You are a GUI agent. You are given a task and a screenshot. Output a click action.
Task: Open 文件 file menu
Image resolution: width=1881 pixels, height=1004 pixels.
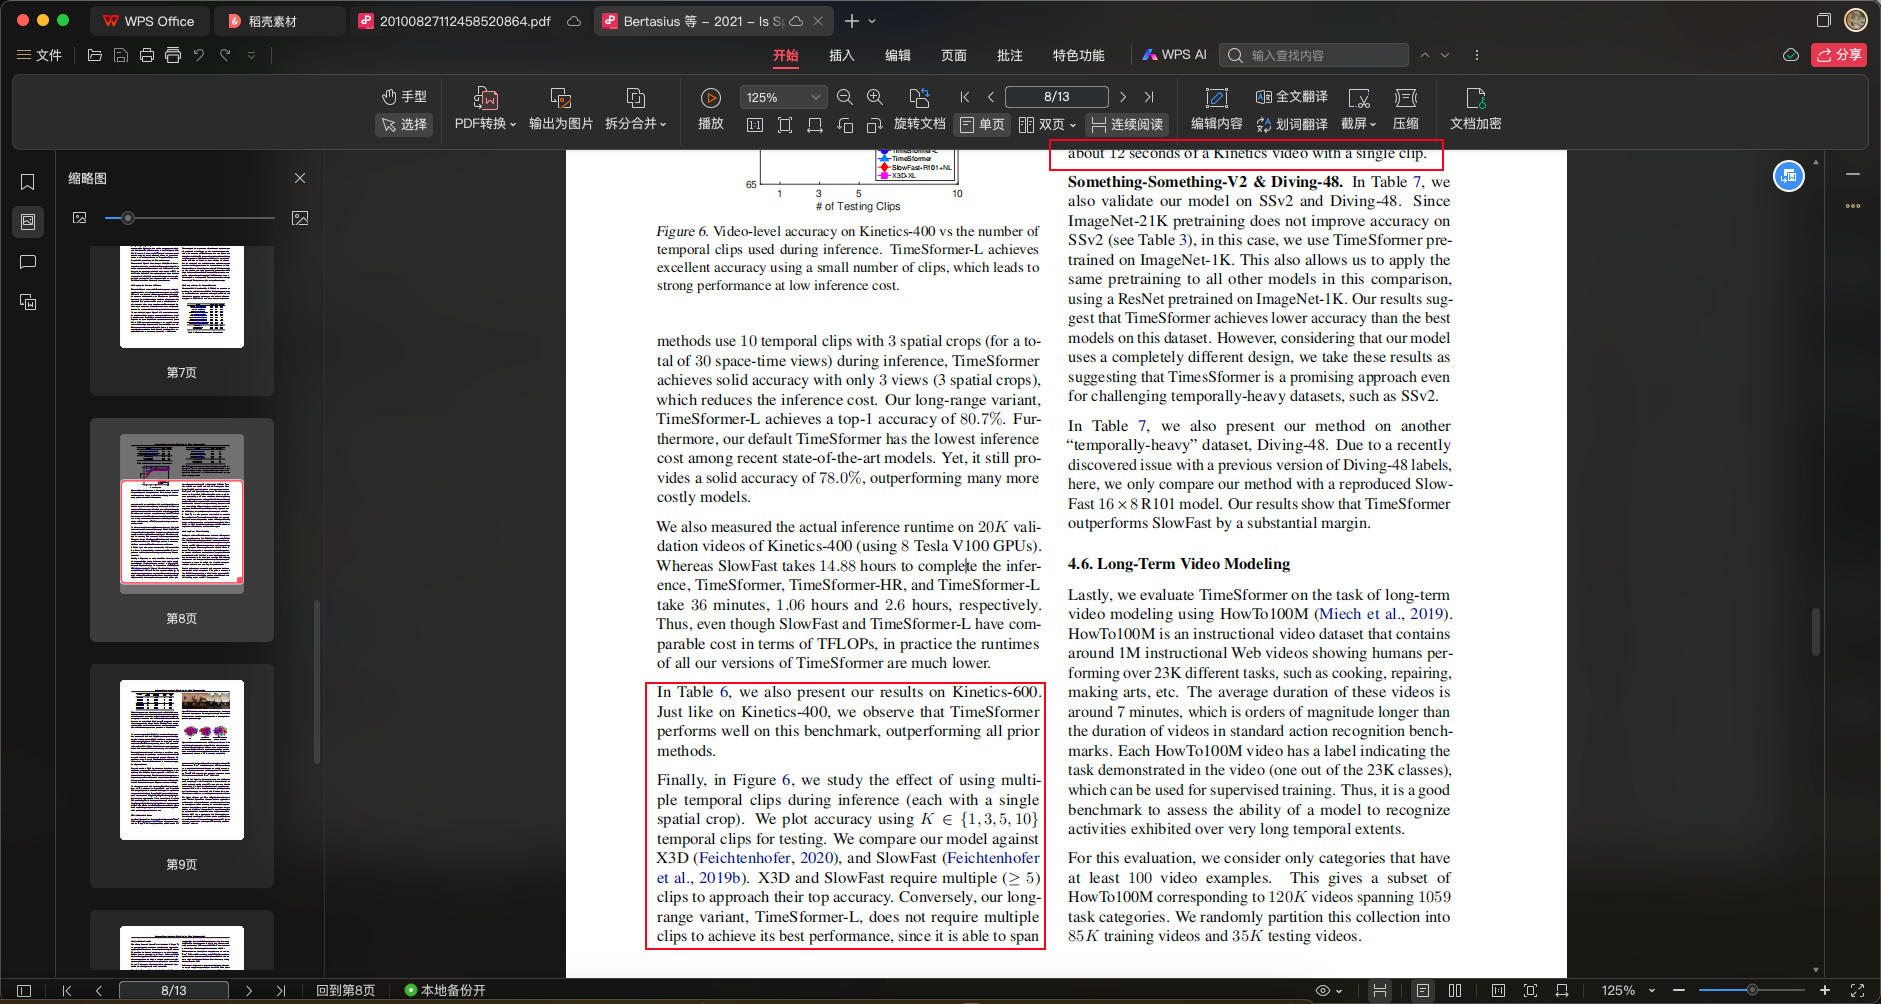click(x=40, y=55)
